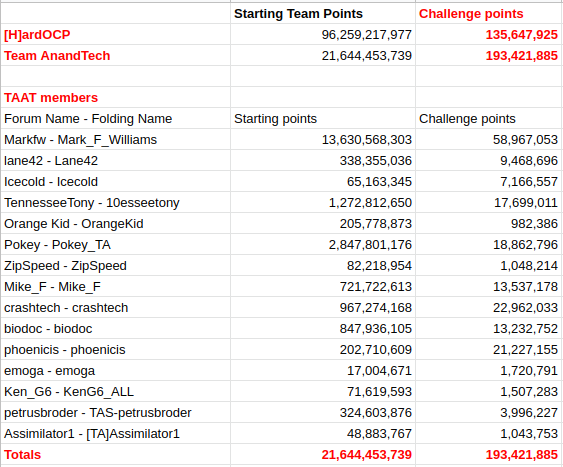Click the TAAT members heading cell
The image size is (563, 467).
click(115, 98)
